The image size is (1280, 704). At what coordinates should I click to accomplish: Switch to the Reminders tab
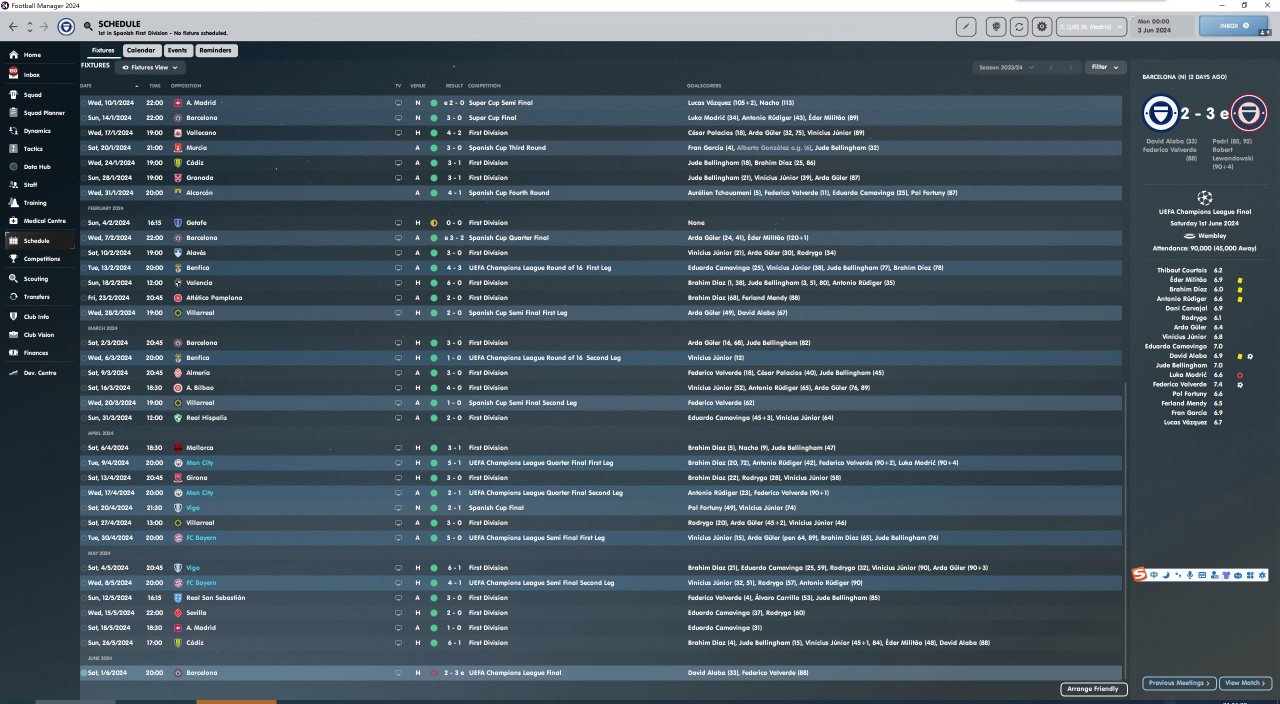click(215, 50)
